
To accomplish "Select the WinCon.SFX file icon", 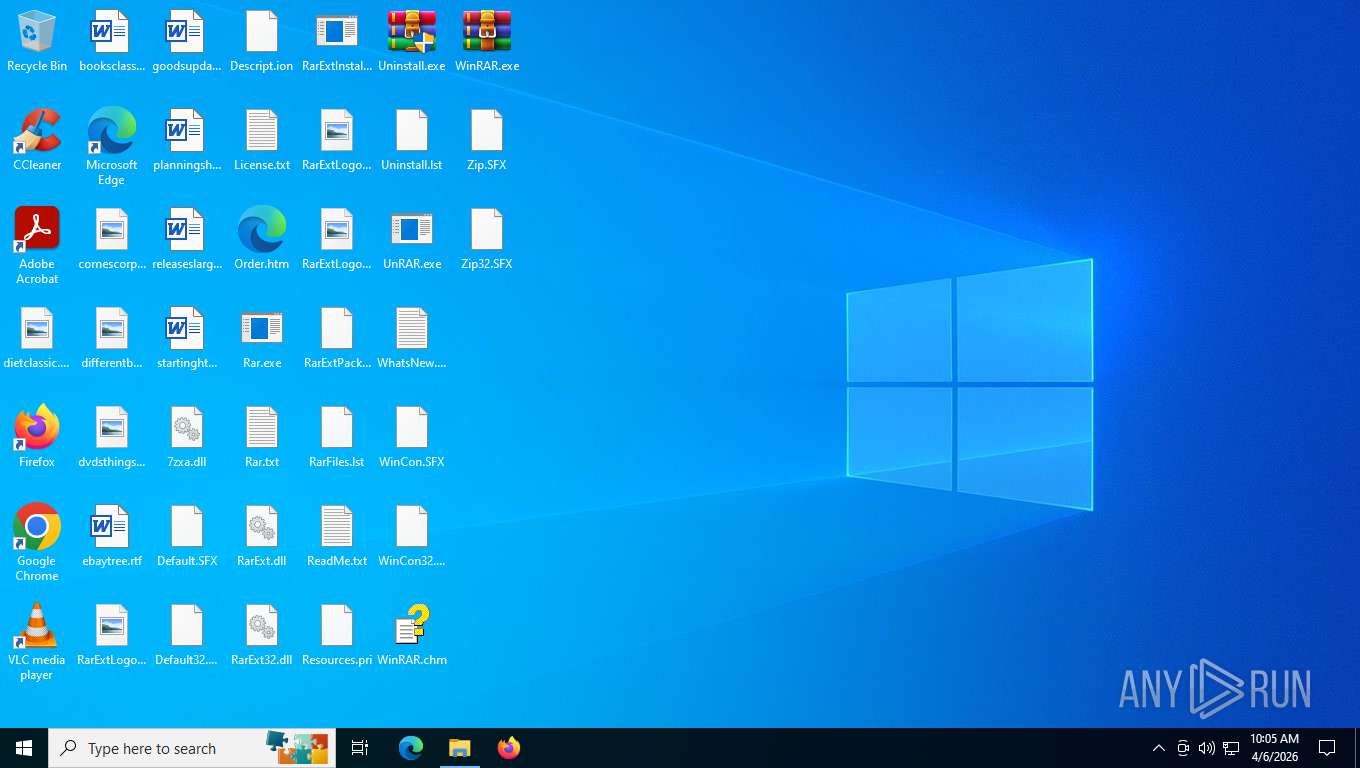I will [x=412, y=438].
